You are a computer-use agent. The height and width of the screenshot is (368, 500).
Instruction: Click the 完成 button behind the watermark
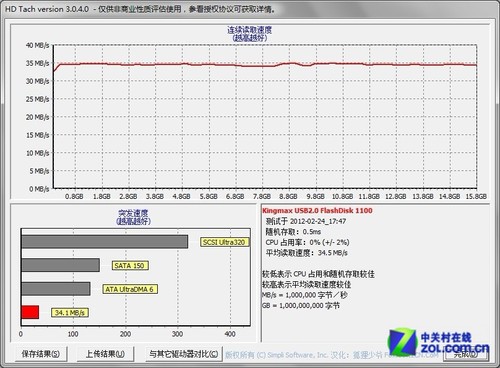click(x=466, y=354)
